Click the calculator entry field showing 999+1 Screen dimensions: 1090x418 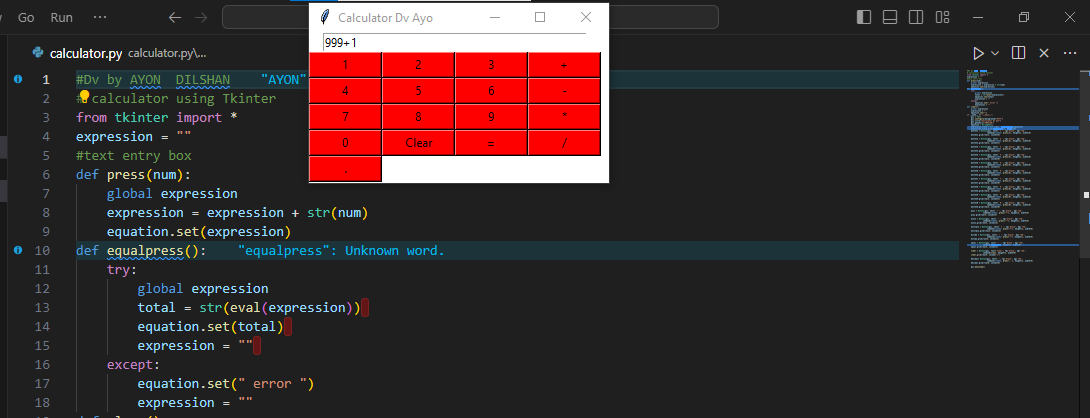click(453, 43)
